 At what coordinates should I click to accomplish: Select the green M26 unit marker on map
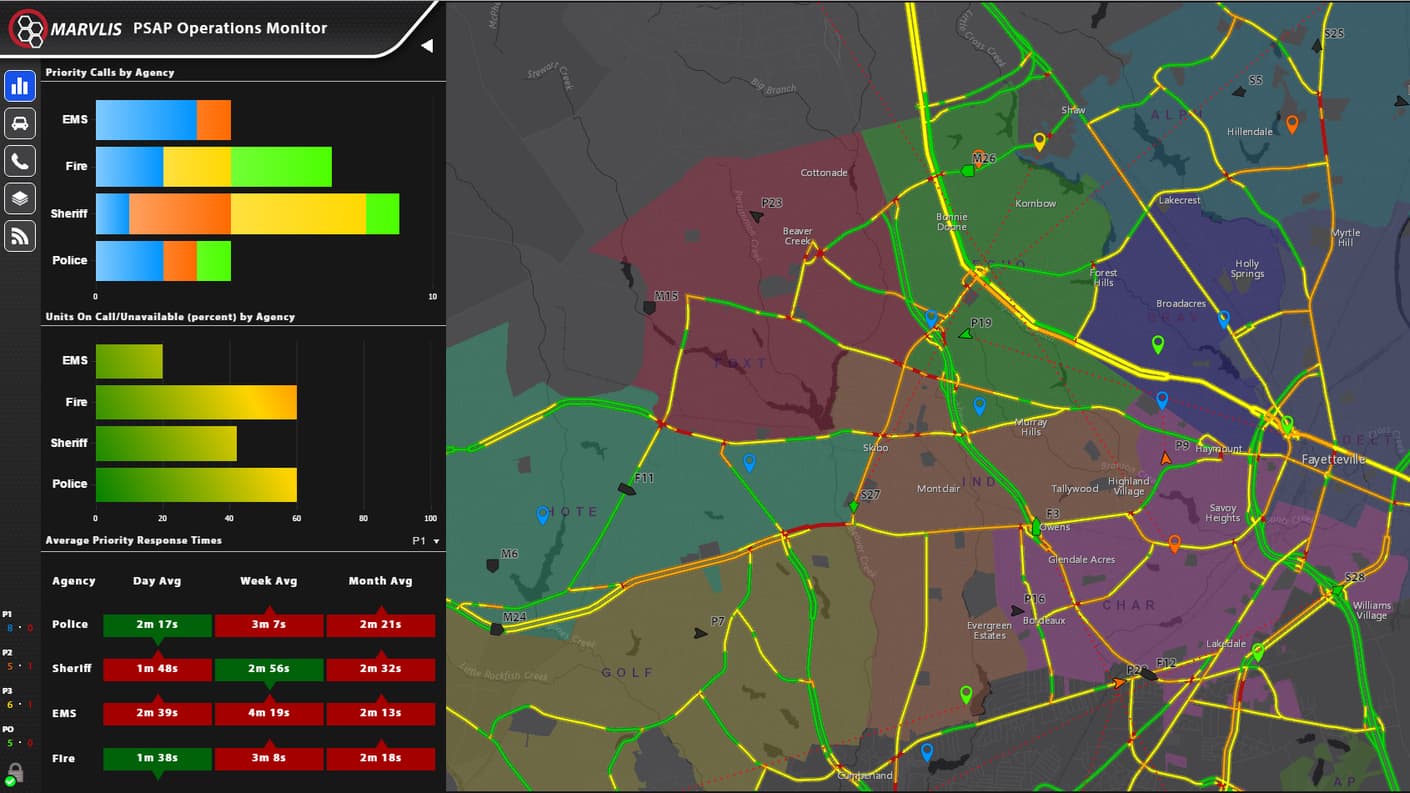[x=967, y=171]
